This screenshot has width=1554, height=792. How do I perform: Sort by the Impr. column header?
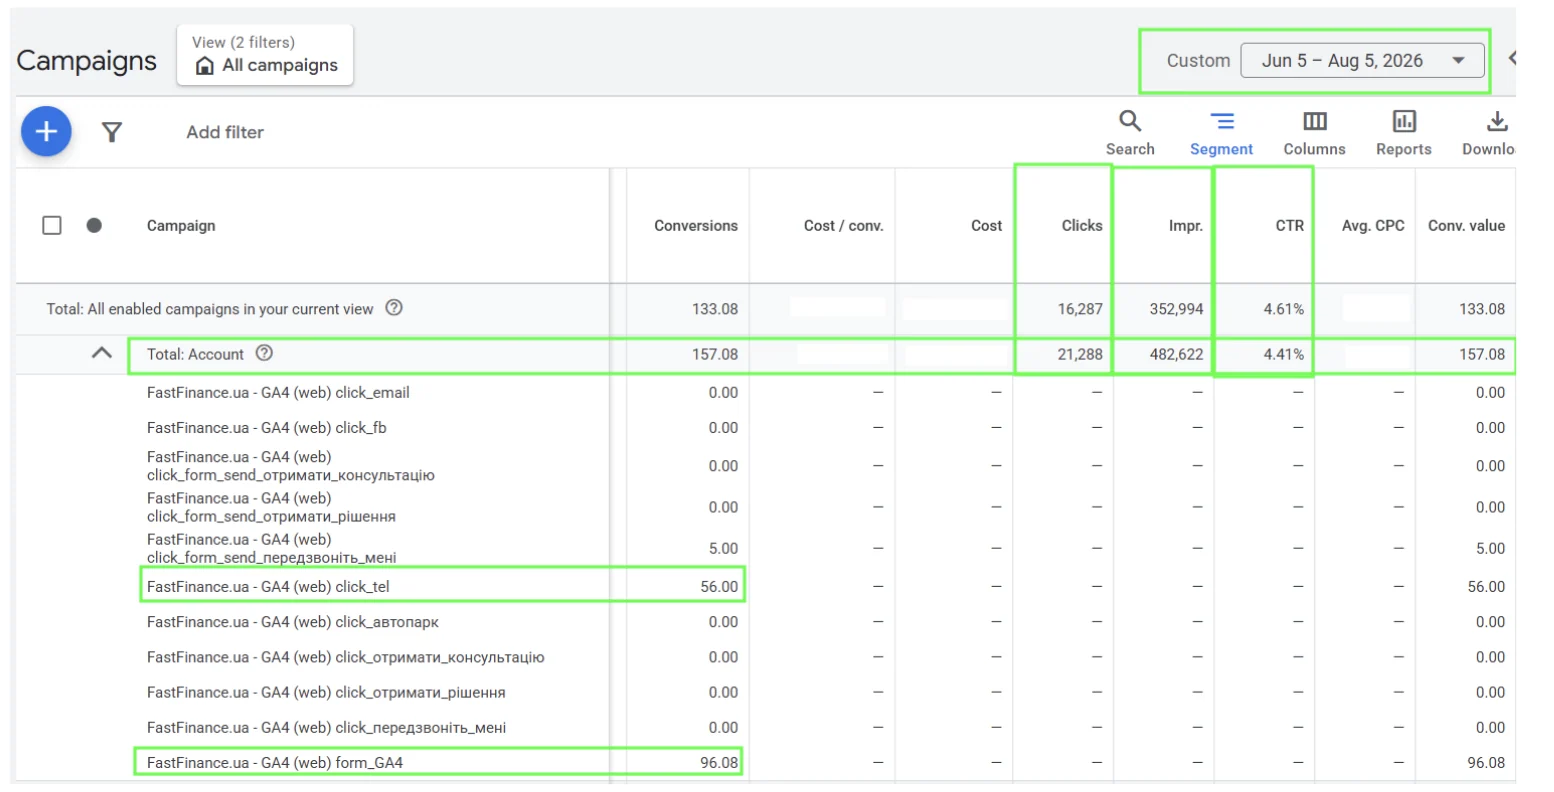(x=1186, y=226)
